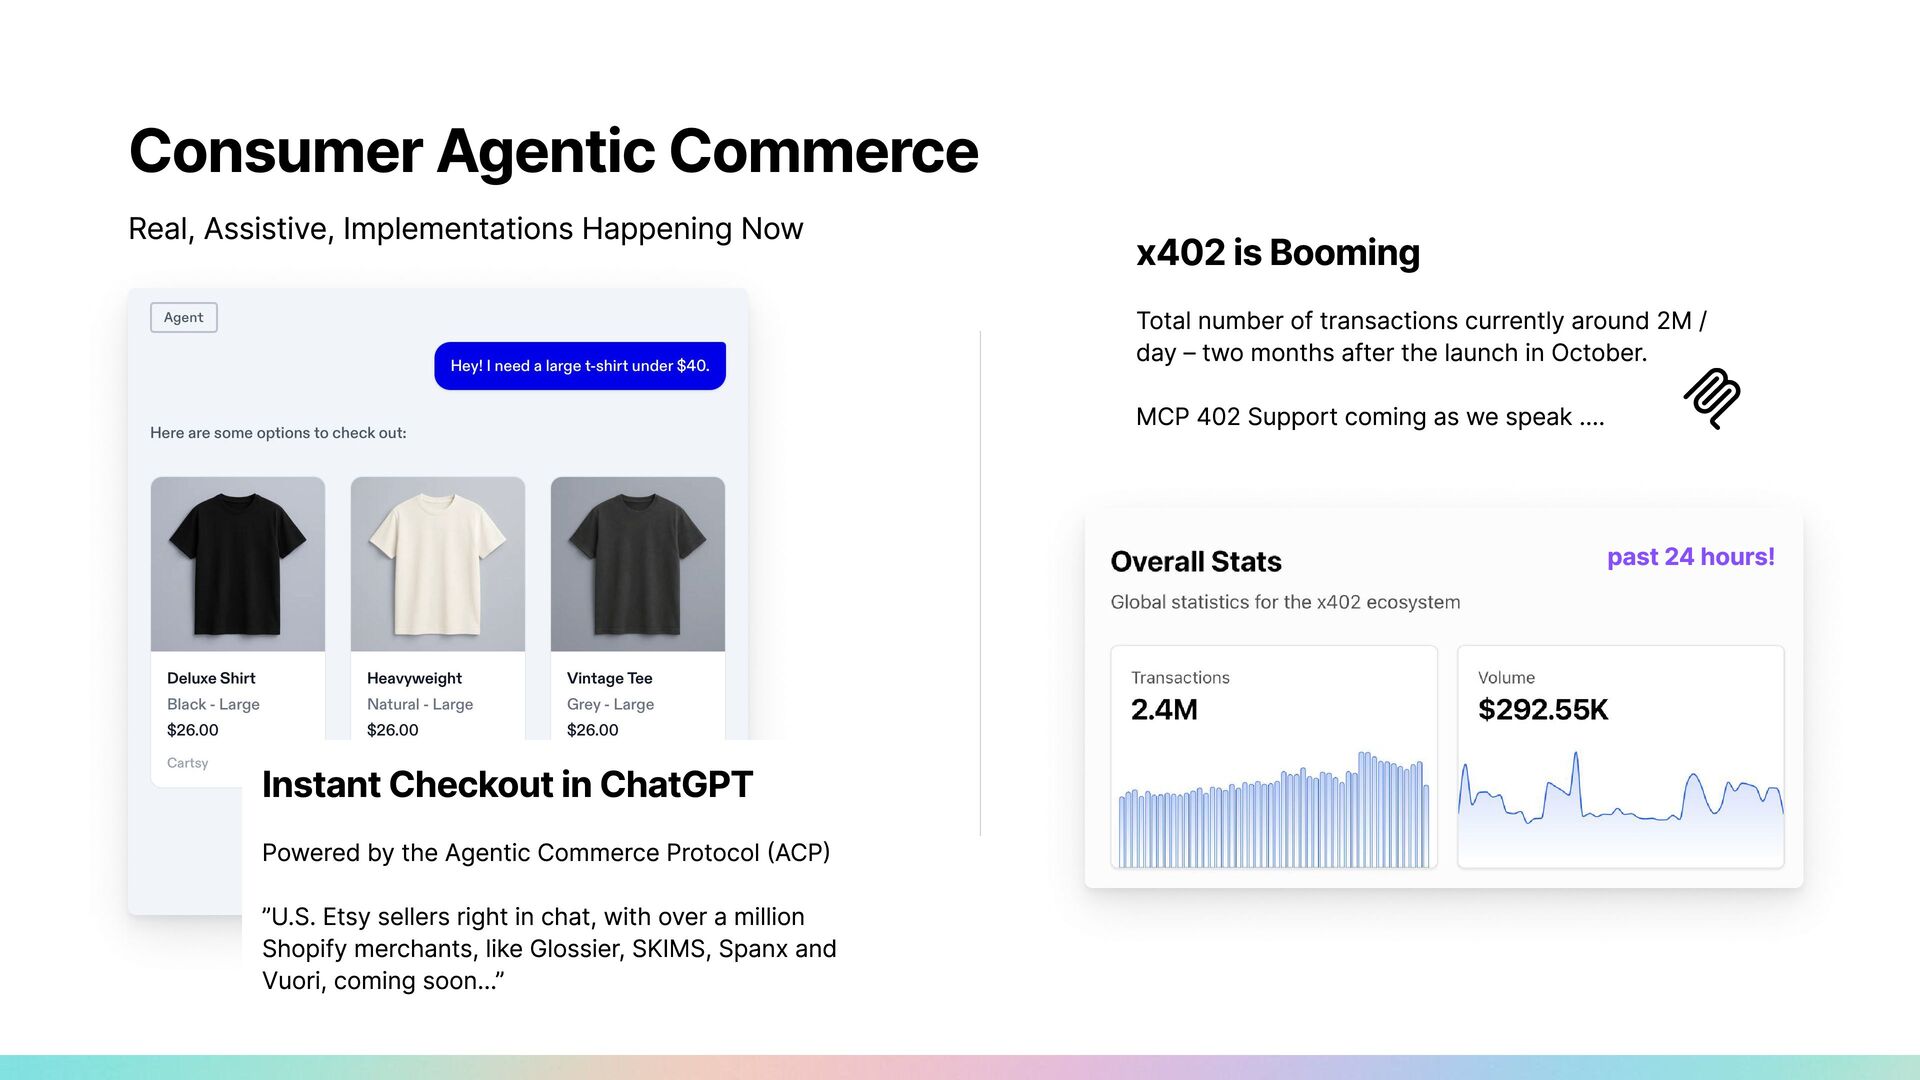Screen dimensions: 1920x1080
Task: Select the grey Vintage Tee image
Action: pyautogui.click(x=637, y=564)
